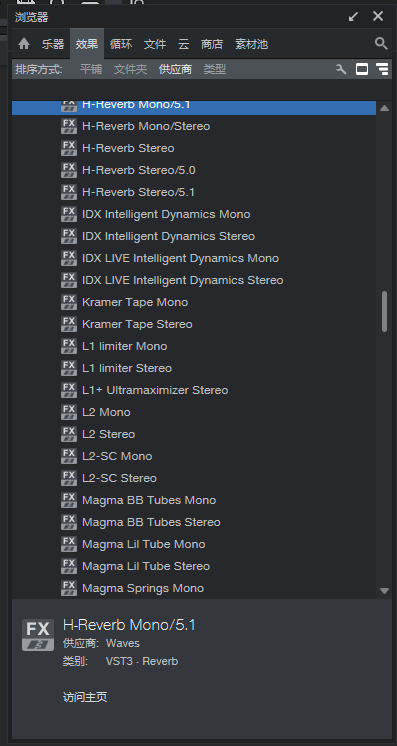This screenshot has height=746, width=397.
Task: Sort by 类型 type
Action: [215, 69]
